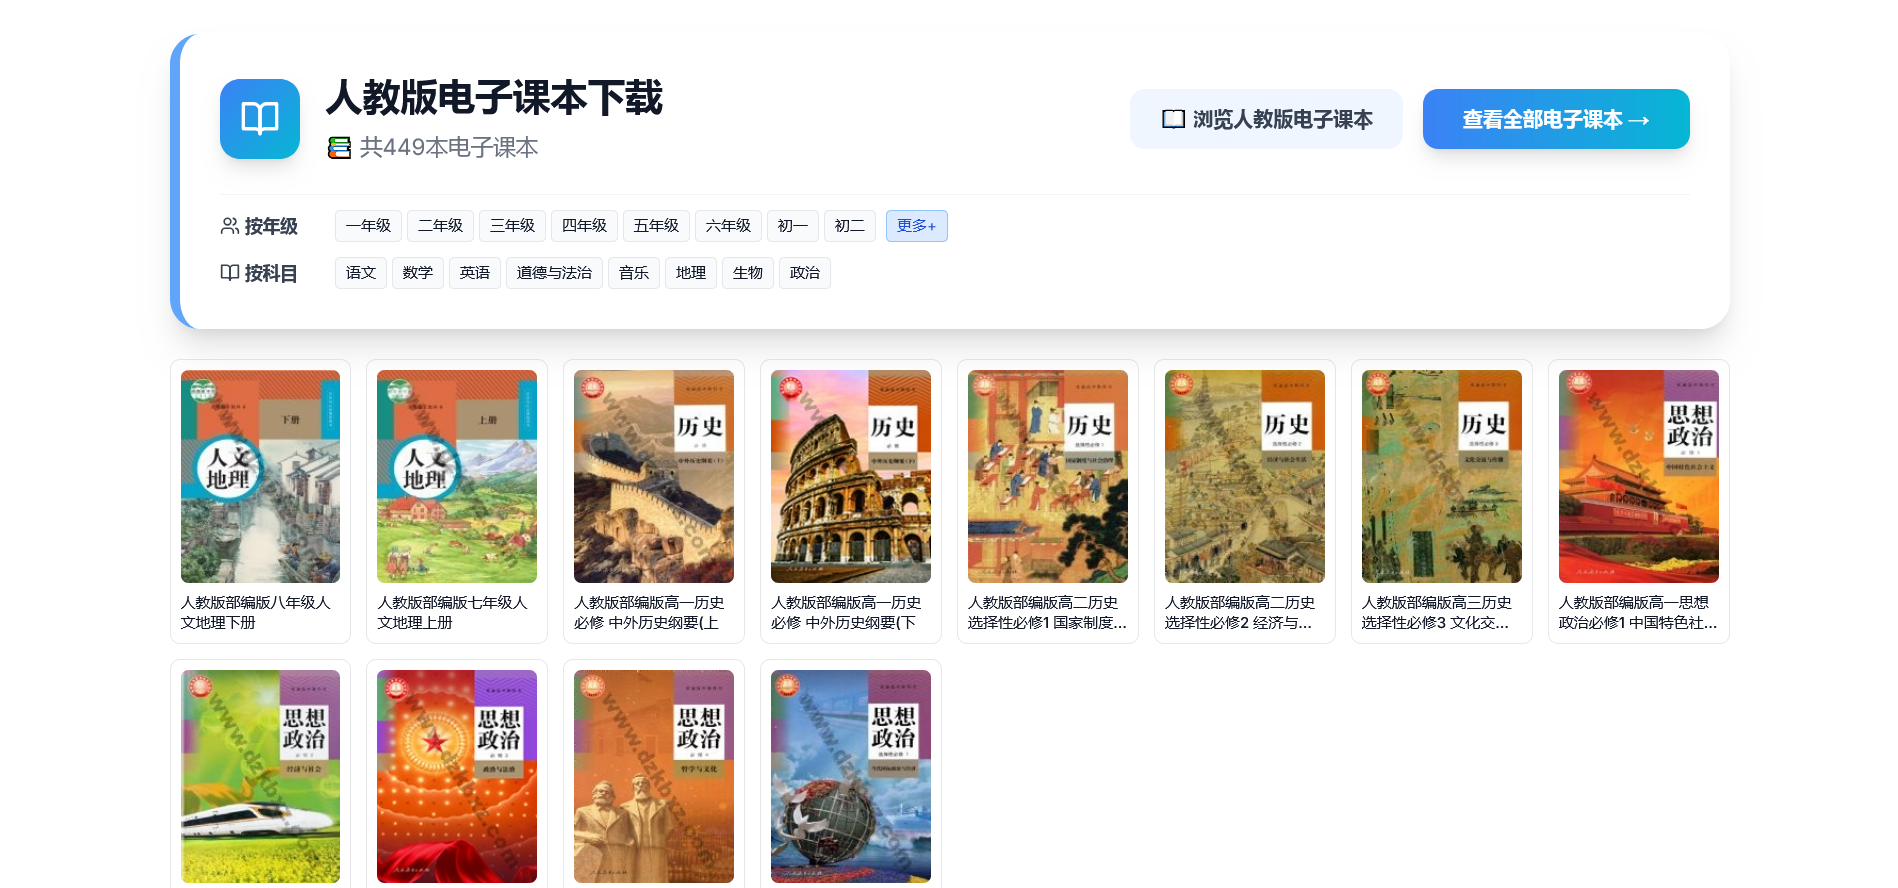The height and width of the screenshot is (888, 1898).
Task: Select the 道德与法治 subject tag
Action: pos(554,273)
